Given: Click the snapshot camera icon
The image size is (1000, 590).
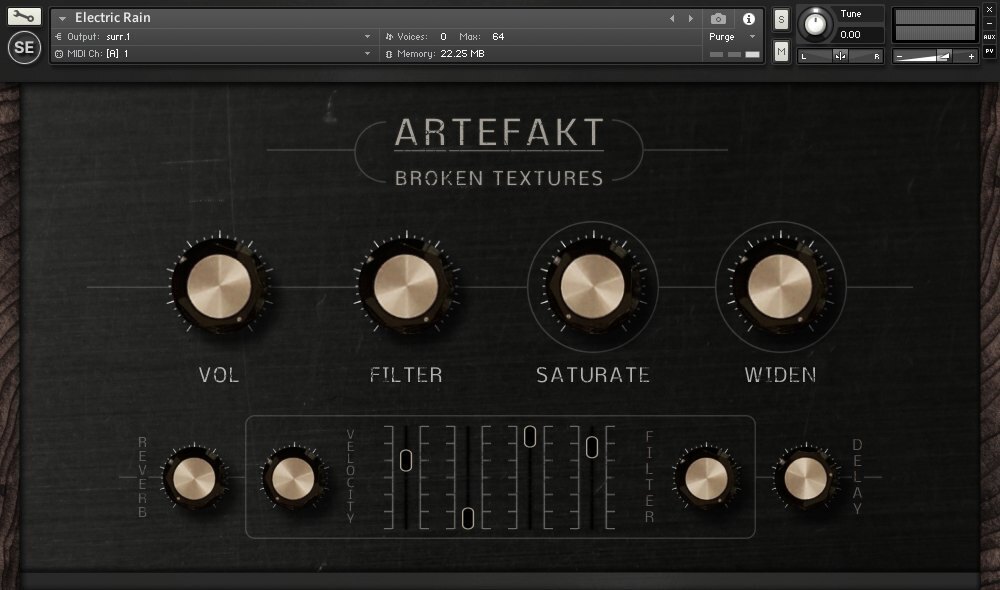Looking at the screenshot, I should [717, 17].
